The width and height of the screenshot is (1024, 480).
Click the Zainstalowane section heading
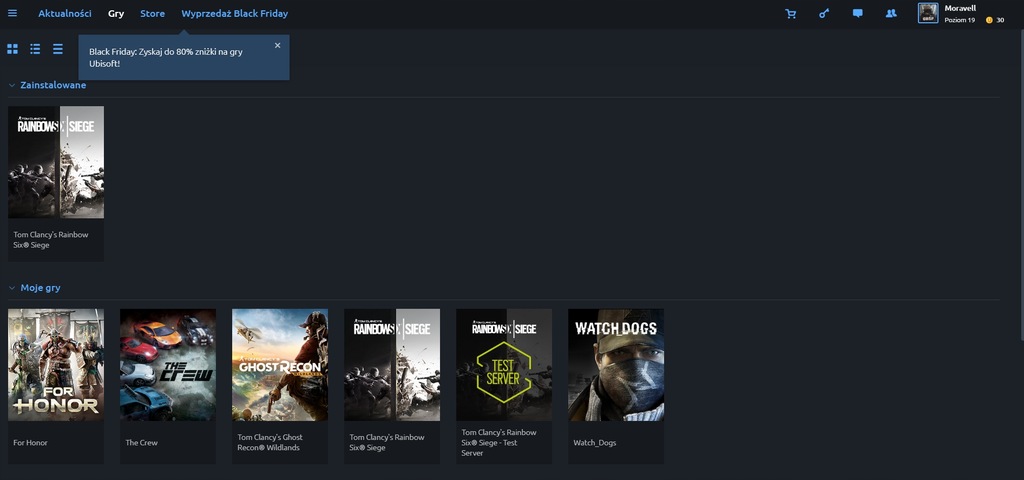click(x=53, y=85)
